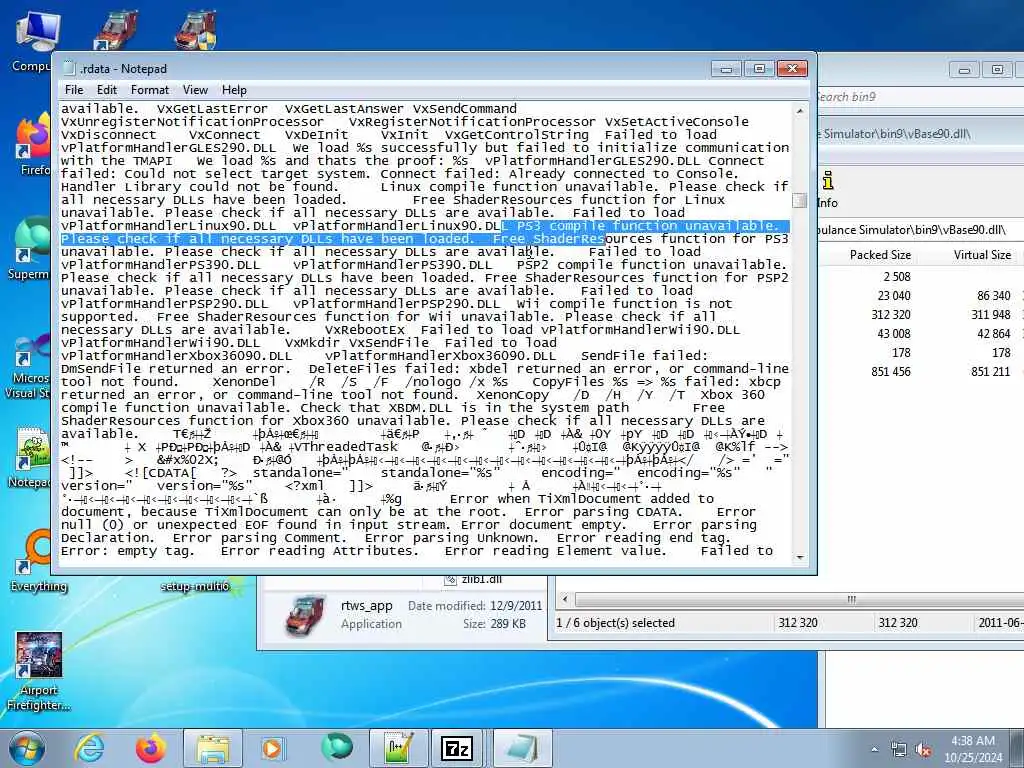The width and height of the screenshot is (1024, 768).
Task: Select the setup-multi6 desktop item label
Action: coord(195,586)
